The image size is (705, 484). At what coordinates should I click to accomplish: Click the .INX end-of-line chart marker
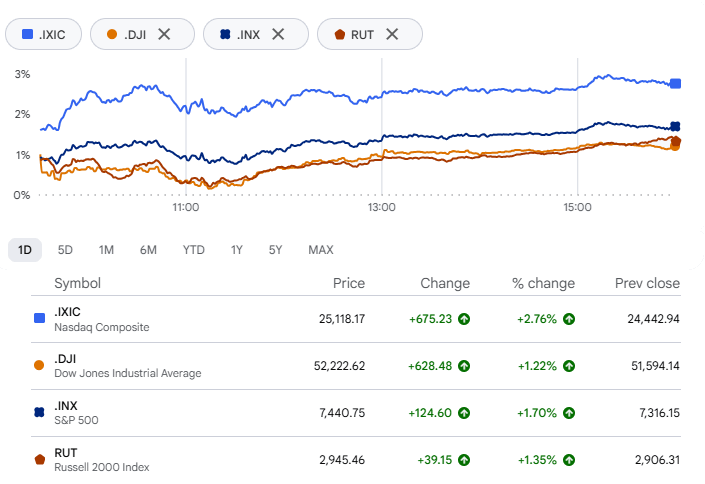coord(675,126)
